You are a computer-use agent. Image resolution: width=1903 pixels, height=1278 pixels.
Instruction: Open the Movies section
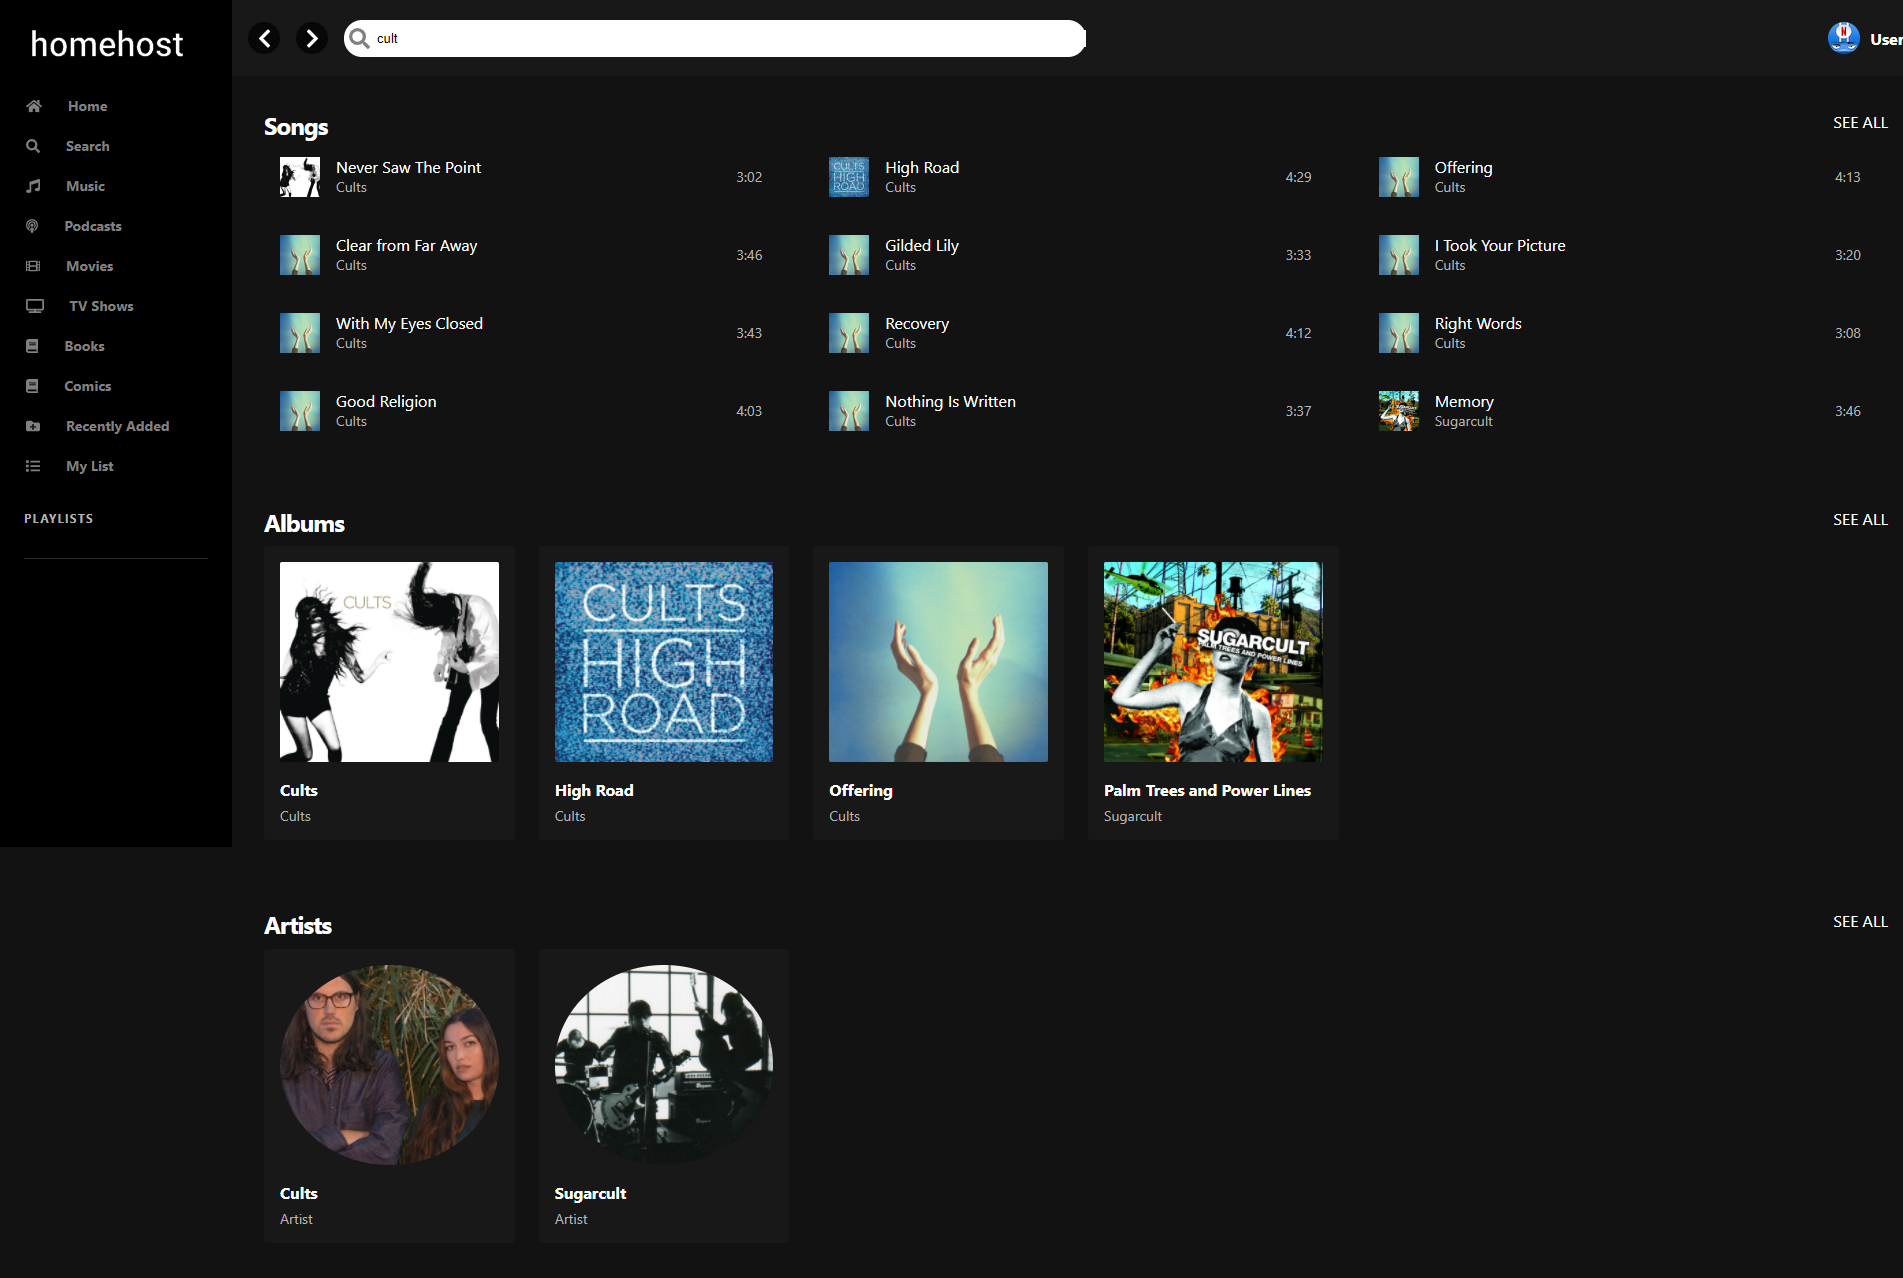[x=89, y=266]
